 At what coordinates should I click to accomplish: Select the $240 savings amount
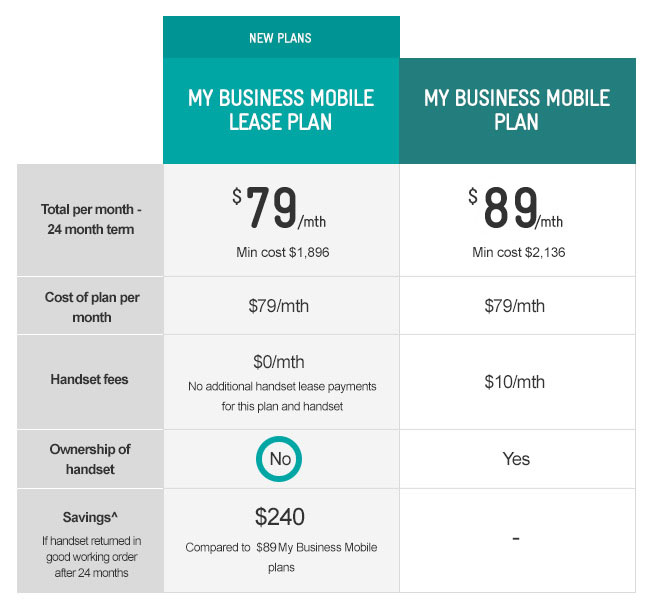point(281,517)
